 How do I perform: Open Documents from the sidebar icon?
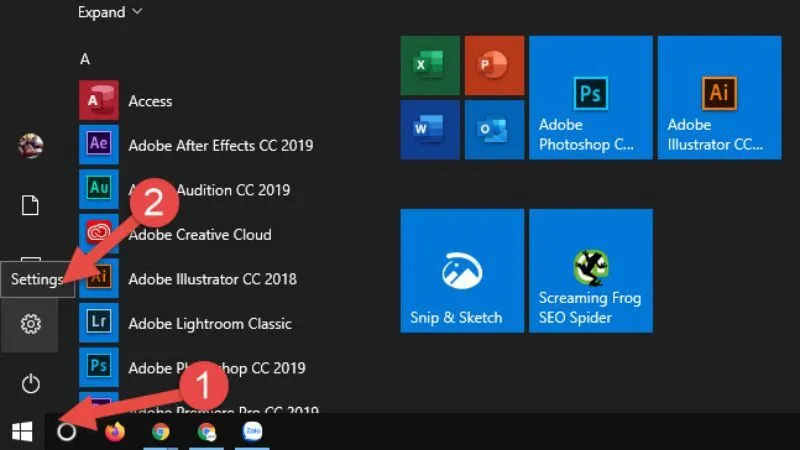(30, 205)
